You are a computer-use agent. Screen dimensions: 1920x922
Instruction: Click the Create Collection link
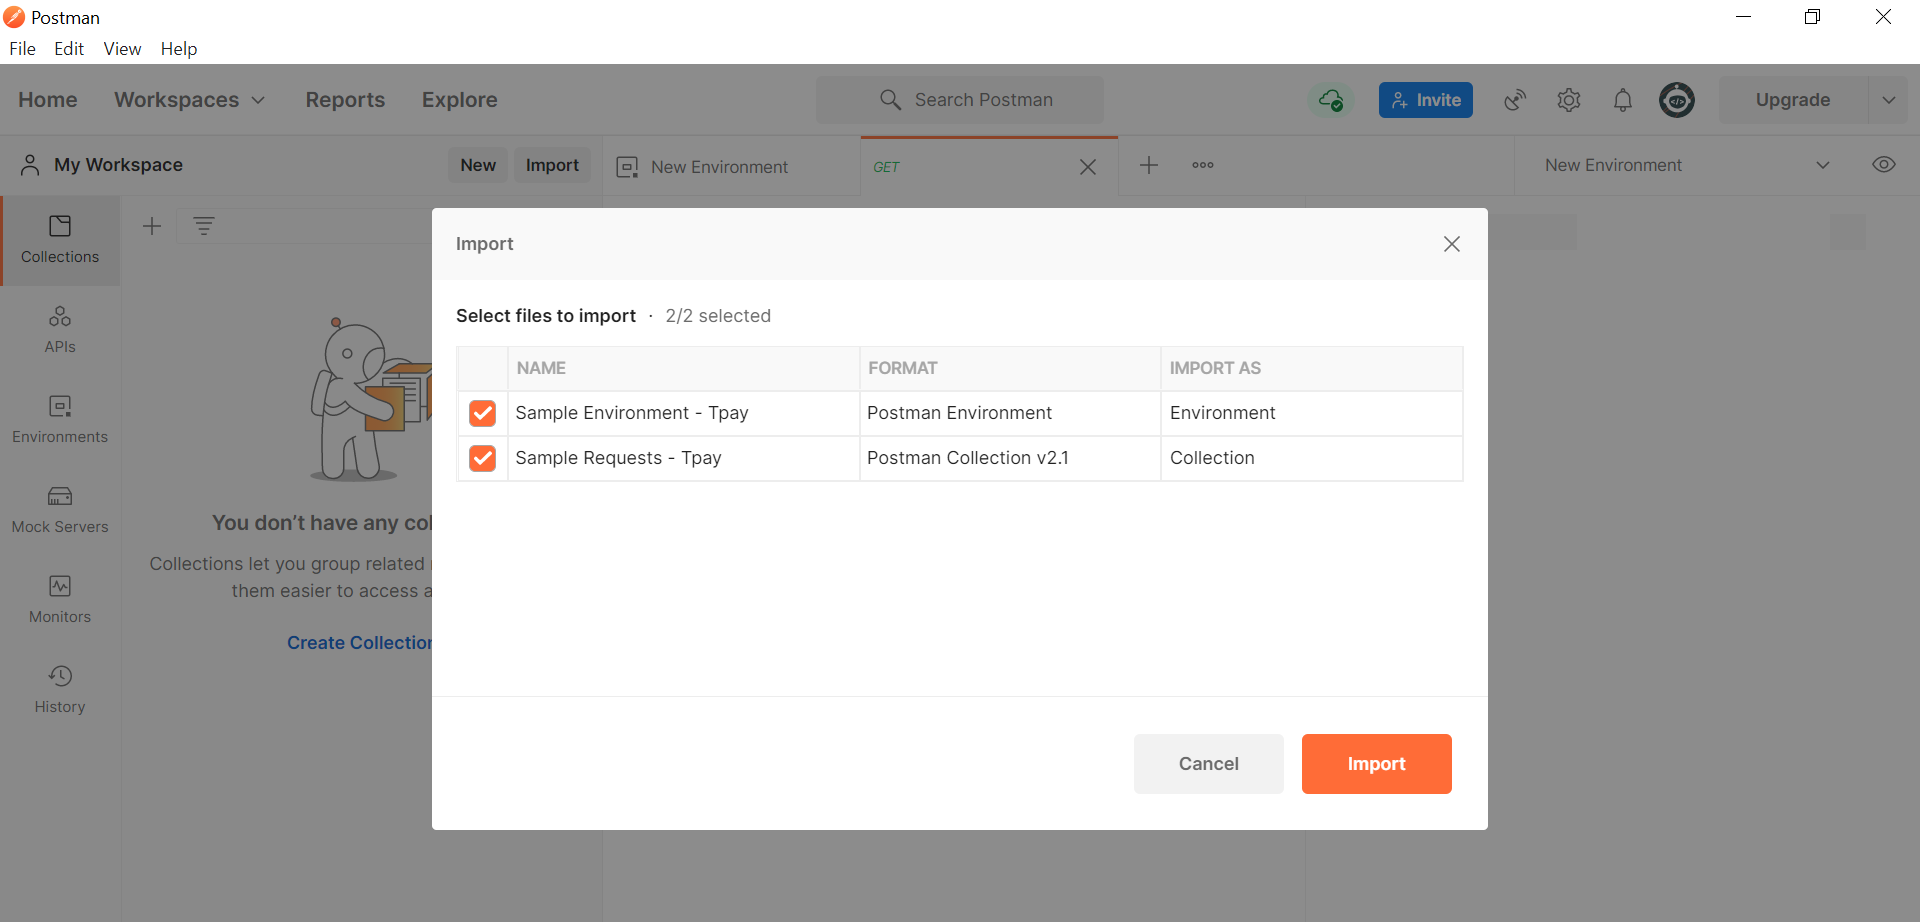[x=360, y=643]
